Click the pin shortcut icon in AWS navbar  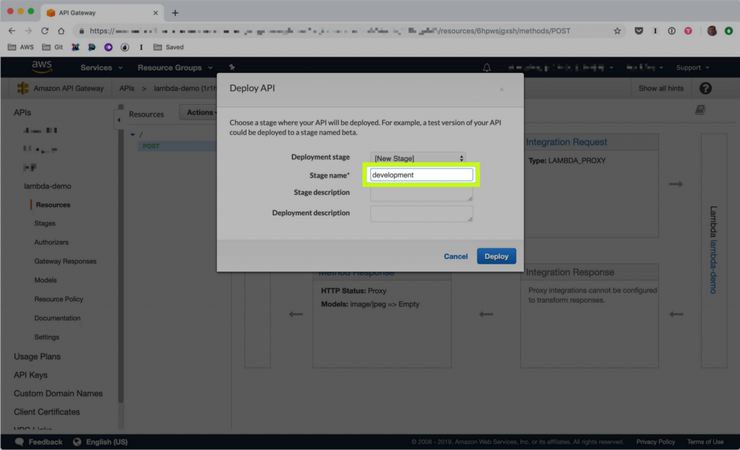(232, 68)
